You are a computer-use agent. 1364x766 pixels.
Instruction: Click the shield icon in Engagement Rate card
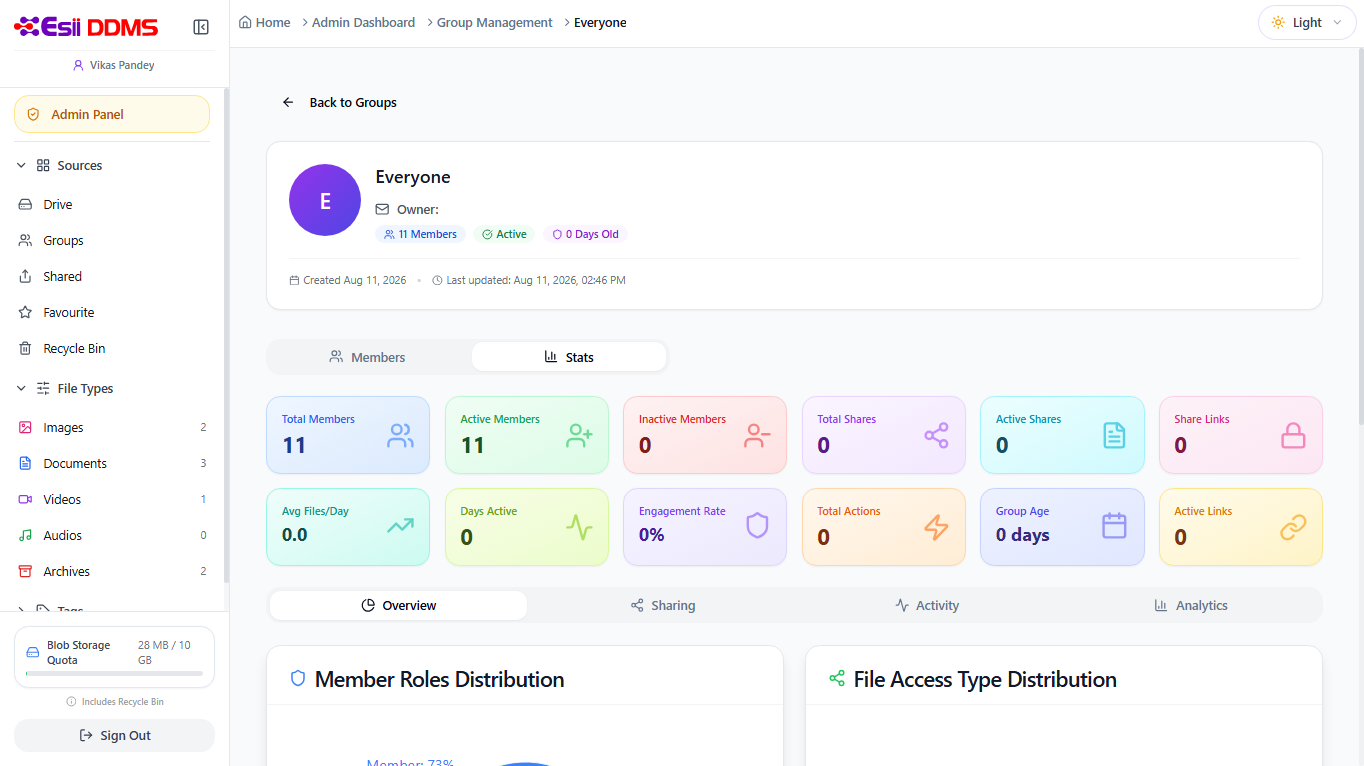coord(758,526)
